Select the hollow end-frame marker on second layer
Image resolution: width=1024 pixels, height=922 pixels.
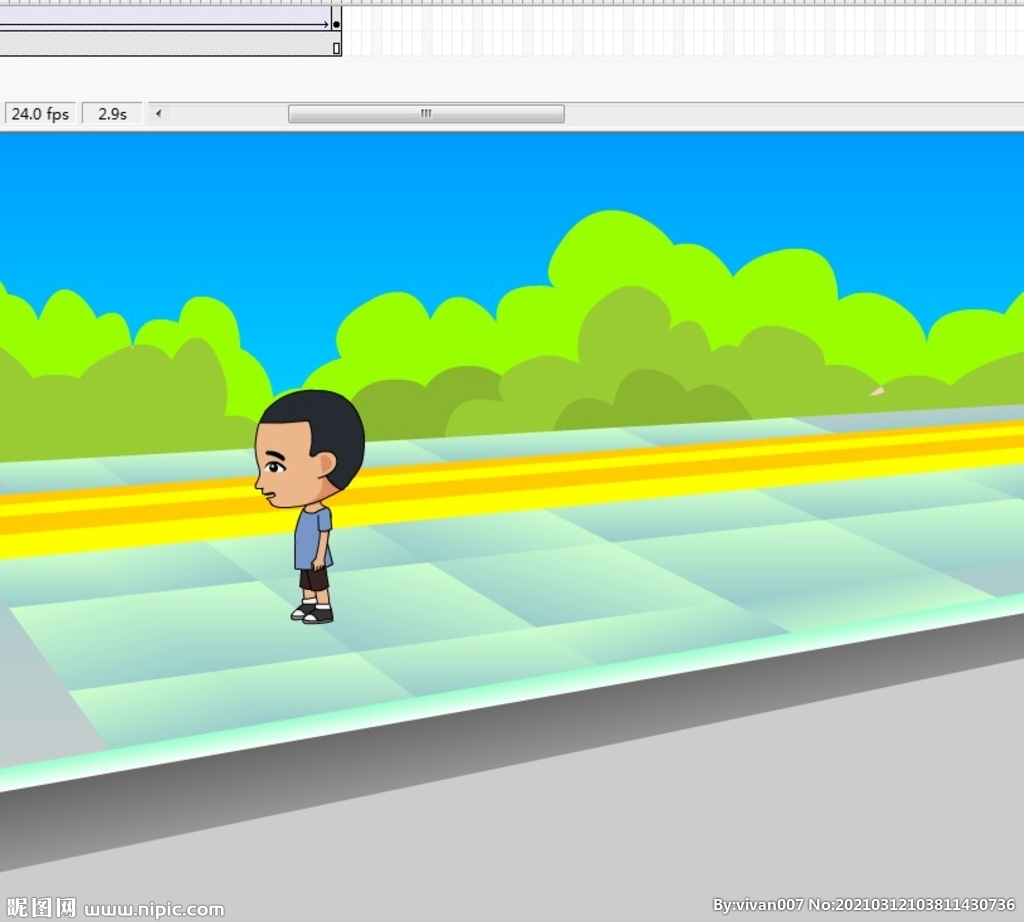pos(336,47)
